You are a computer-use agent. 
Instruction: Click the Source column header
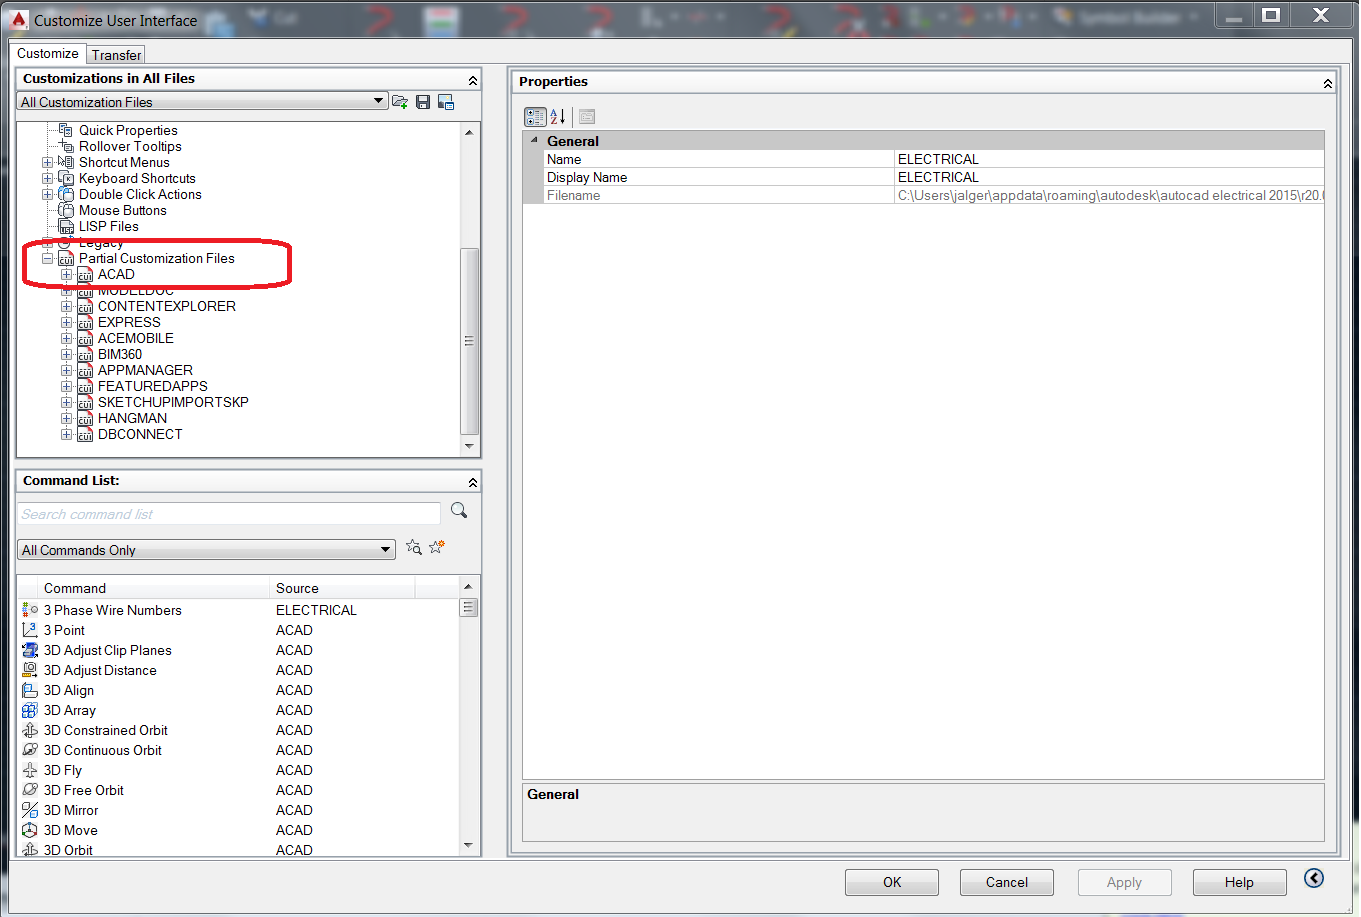pyautogui.click(x=343, y=588)
